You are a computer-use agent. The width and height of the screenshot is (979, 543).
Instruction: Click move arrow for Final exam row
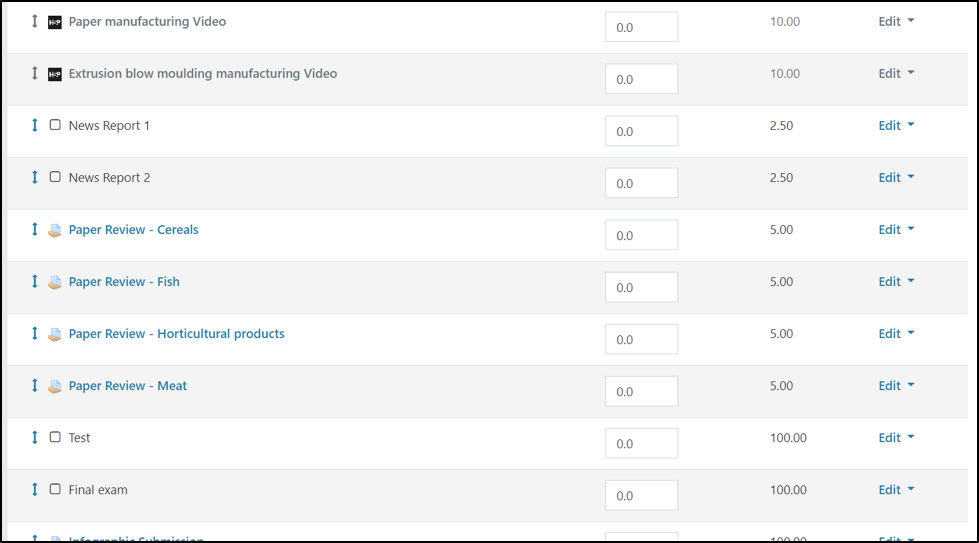tap(35, 489)
